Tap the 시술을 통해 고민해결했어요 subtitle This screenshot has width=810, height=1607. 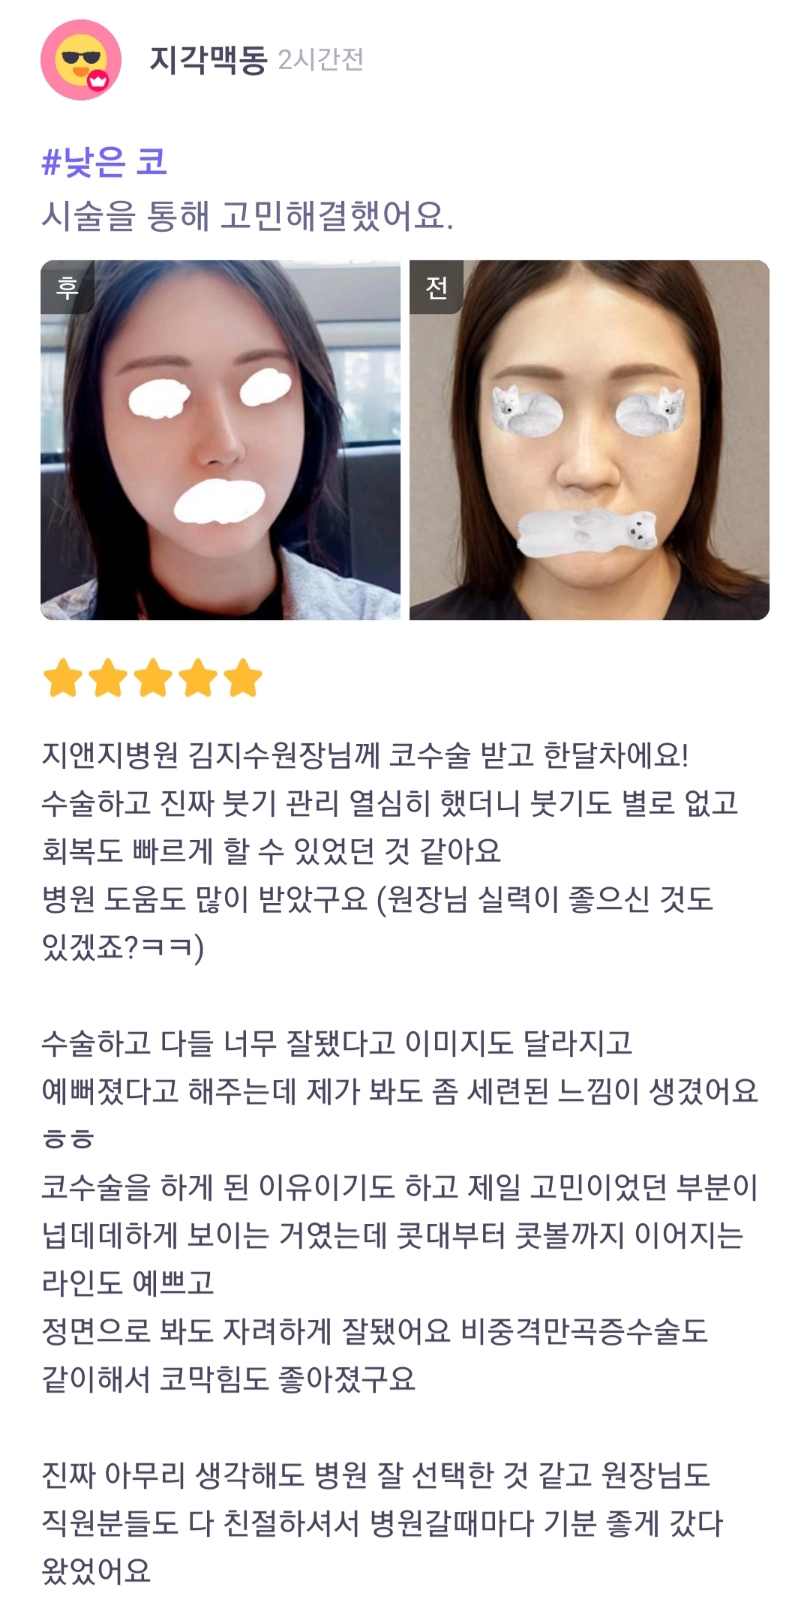pos(247,216)
